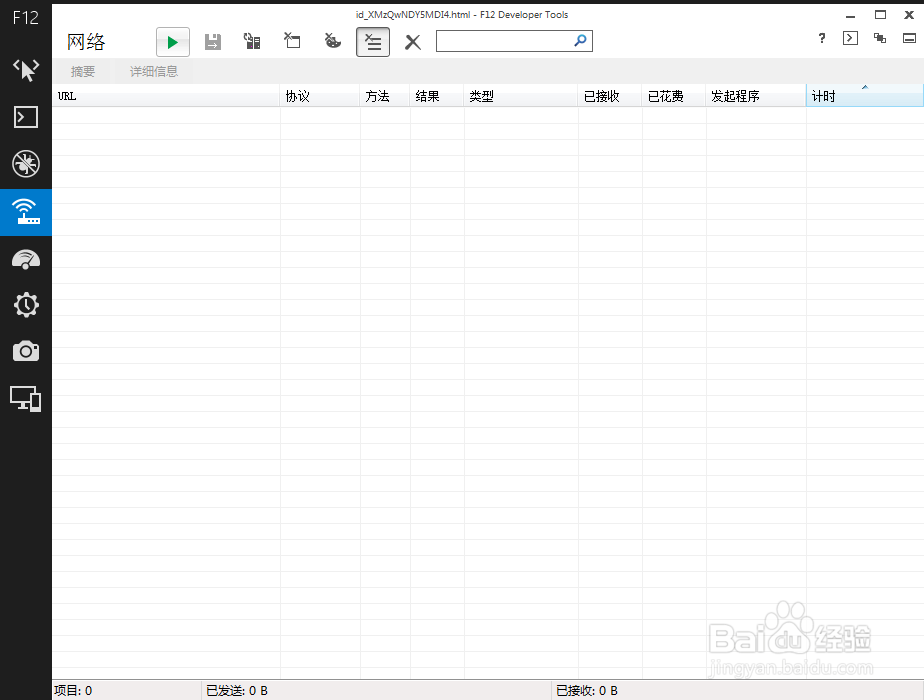Click the export captured traffic save icon
Viewport: 924px width, 700px height.
(213, 42)
